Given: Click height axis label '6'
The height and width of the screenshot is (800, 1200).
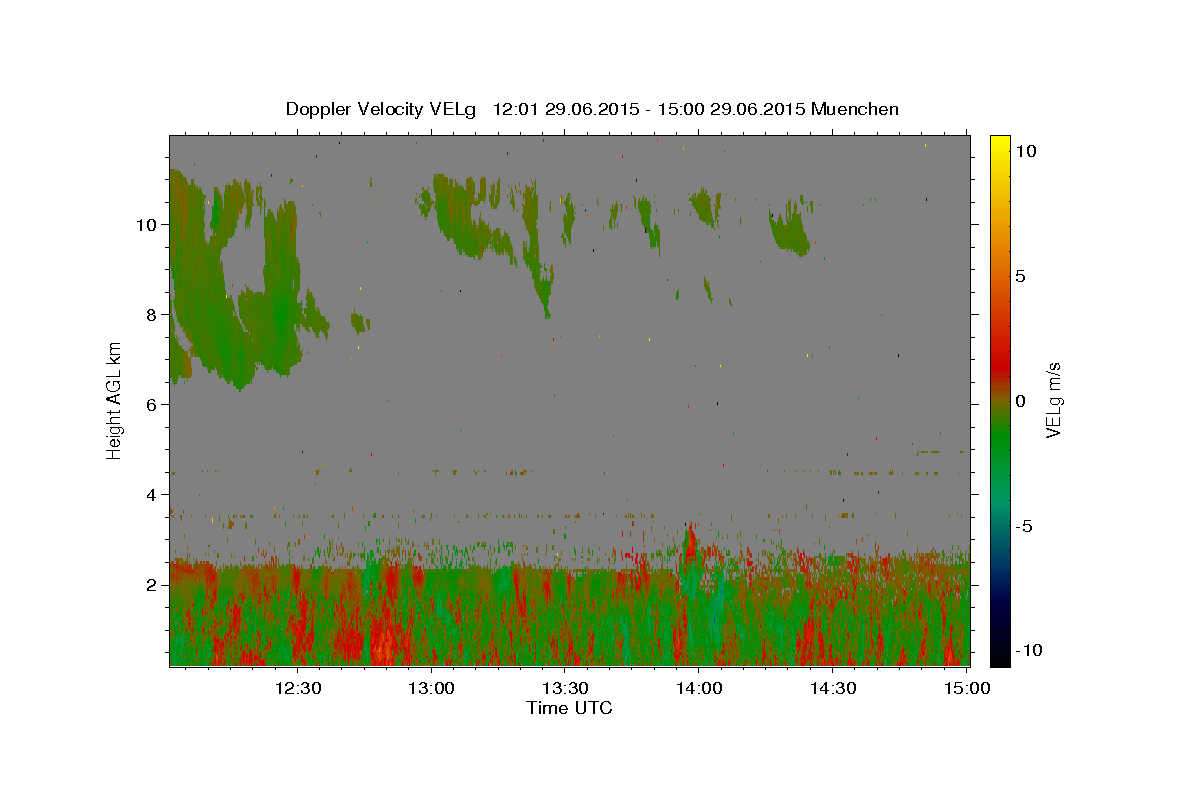Looking at the screenshot, I should click(x=150, y=404).
